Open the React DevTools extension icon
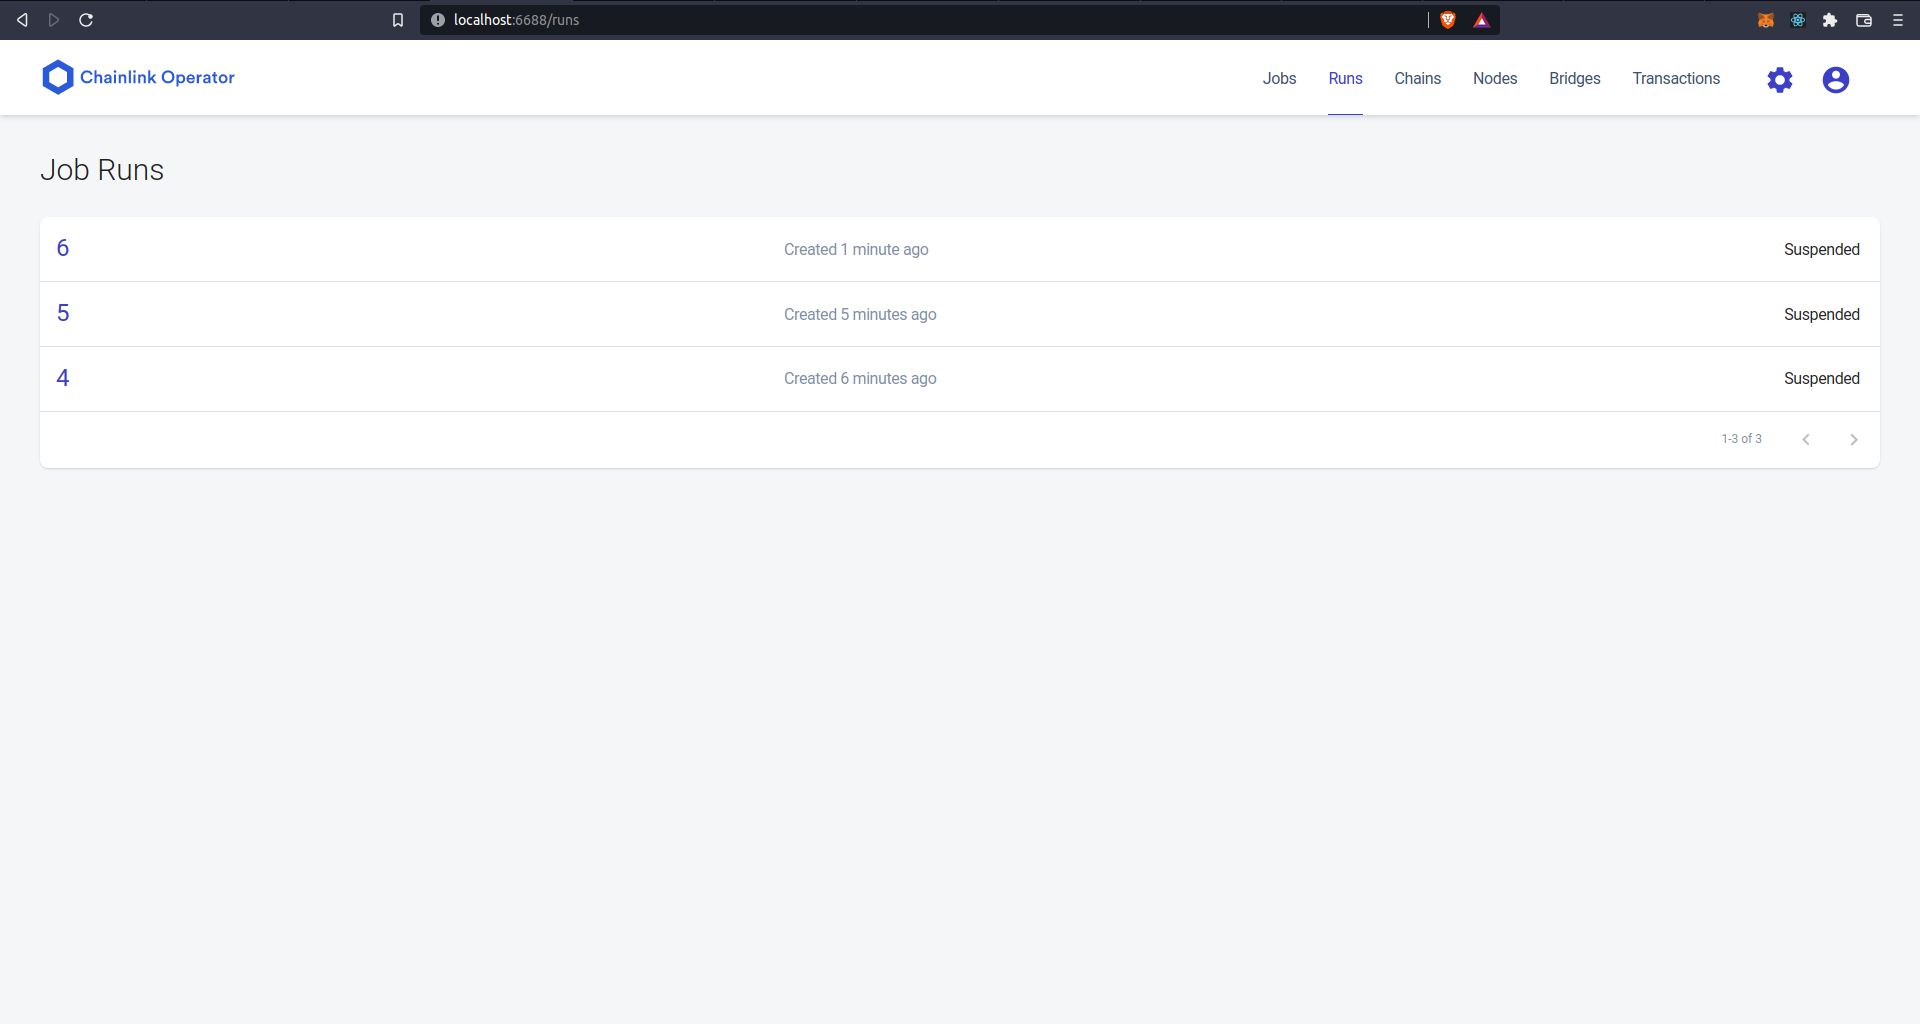1920x1024 pixels. tap(1798, 20)
